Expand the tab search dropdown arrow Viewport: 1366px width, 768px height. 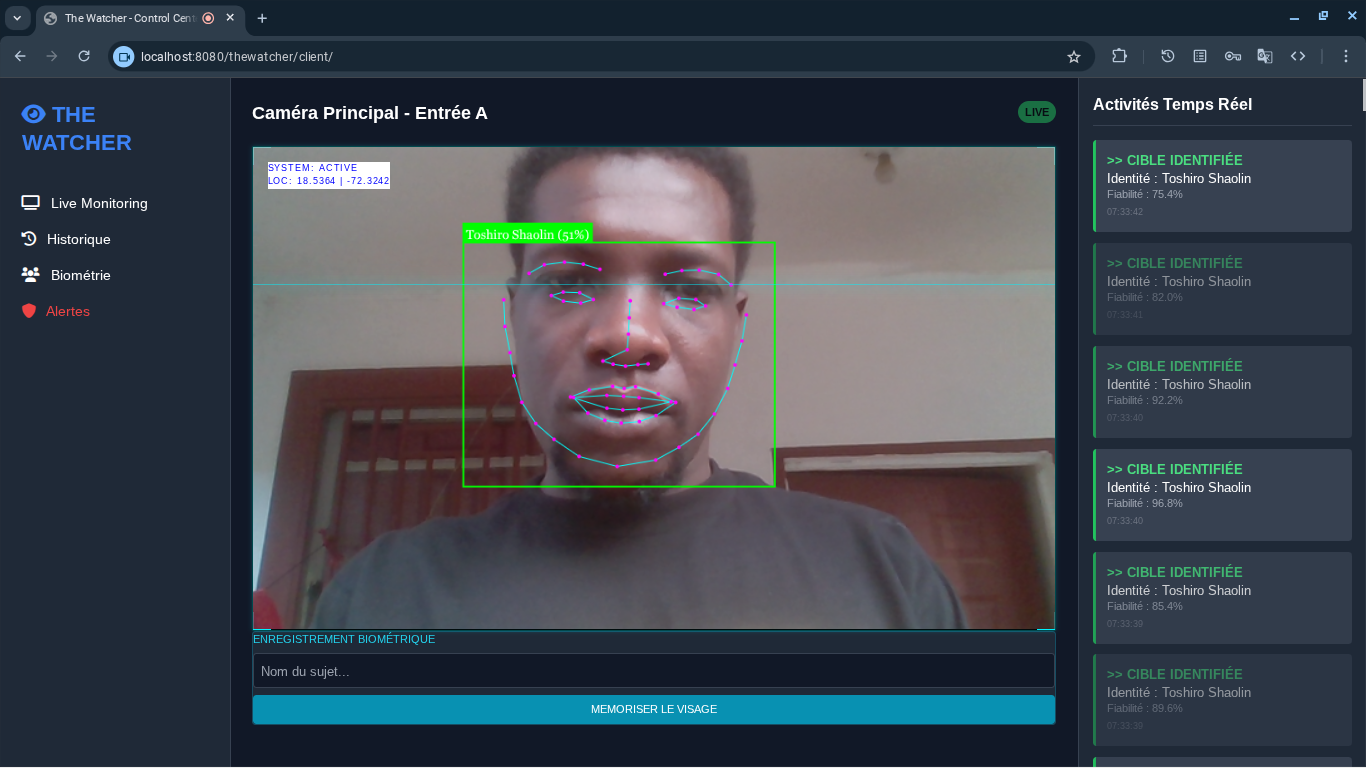click(17, 18)
